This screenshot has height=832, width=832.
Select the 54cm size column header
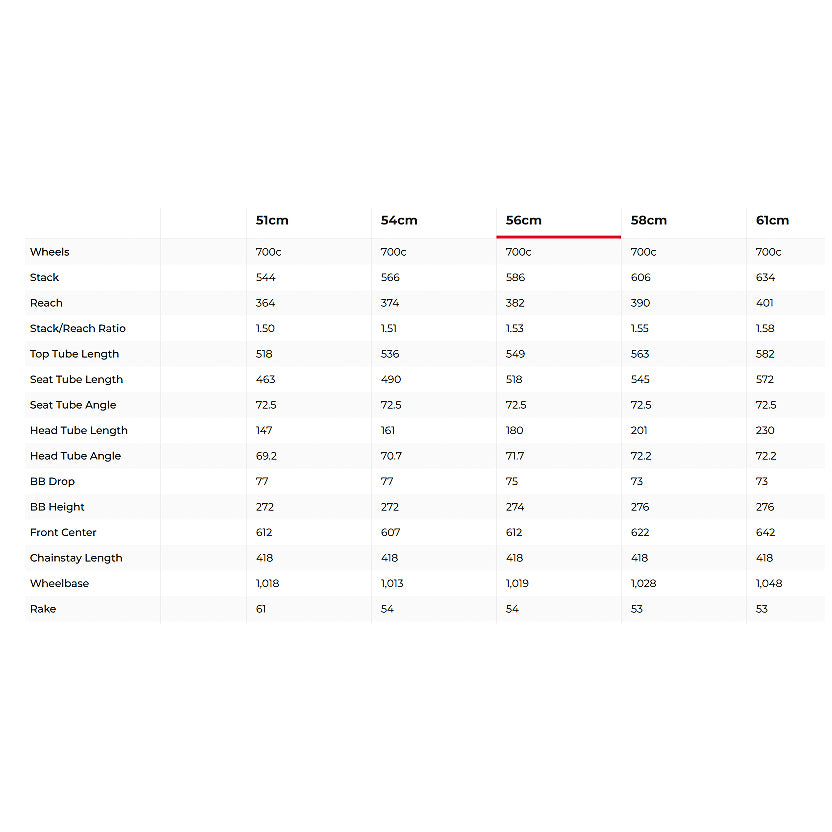click(399, 220)
